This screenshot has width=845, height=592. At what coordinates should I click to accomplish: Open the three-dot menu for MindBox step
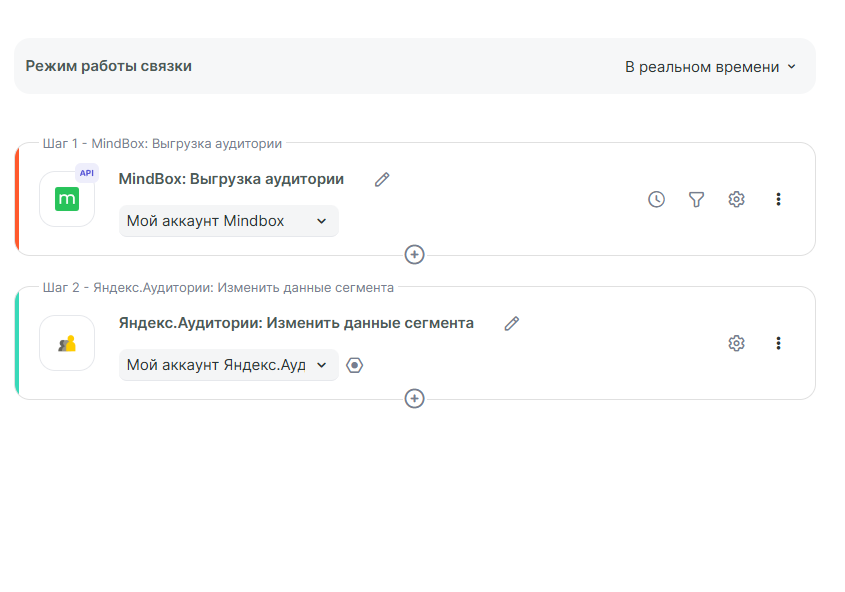click(778, 199)
